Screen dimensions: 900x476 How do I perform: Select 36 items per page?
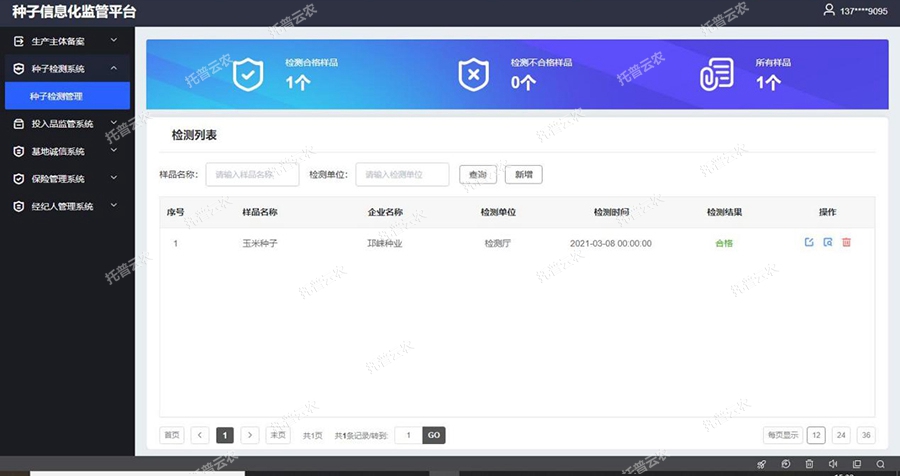click(866, 435)
